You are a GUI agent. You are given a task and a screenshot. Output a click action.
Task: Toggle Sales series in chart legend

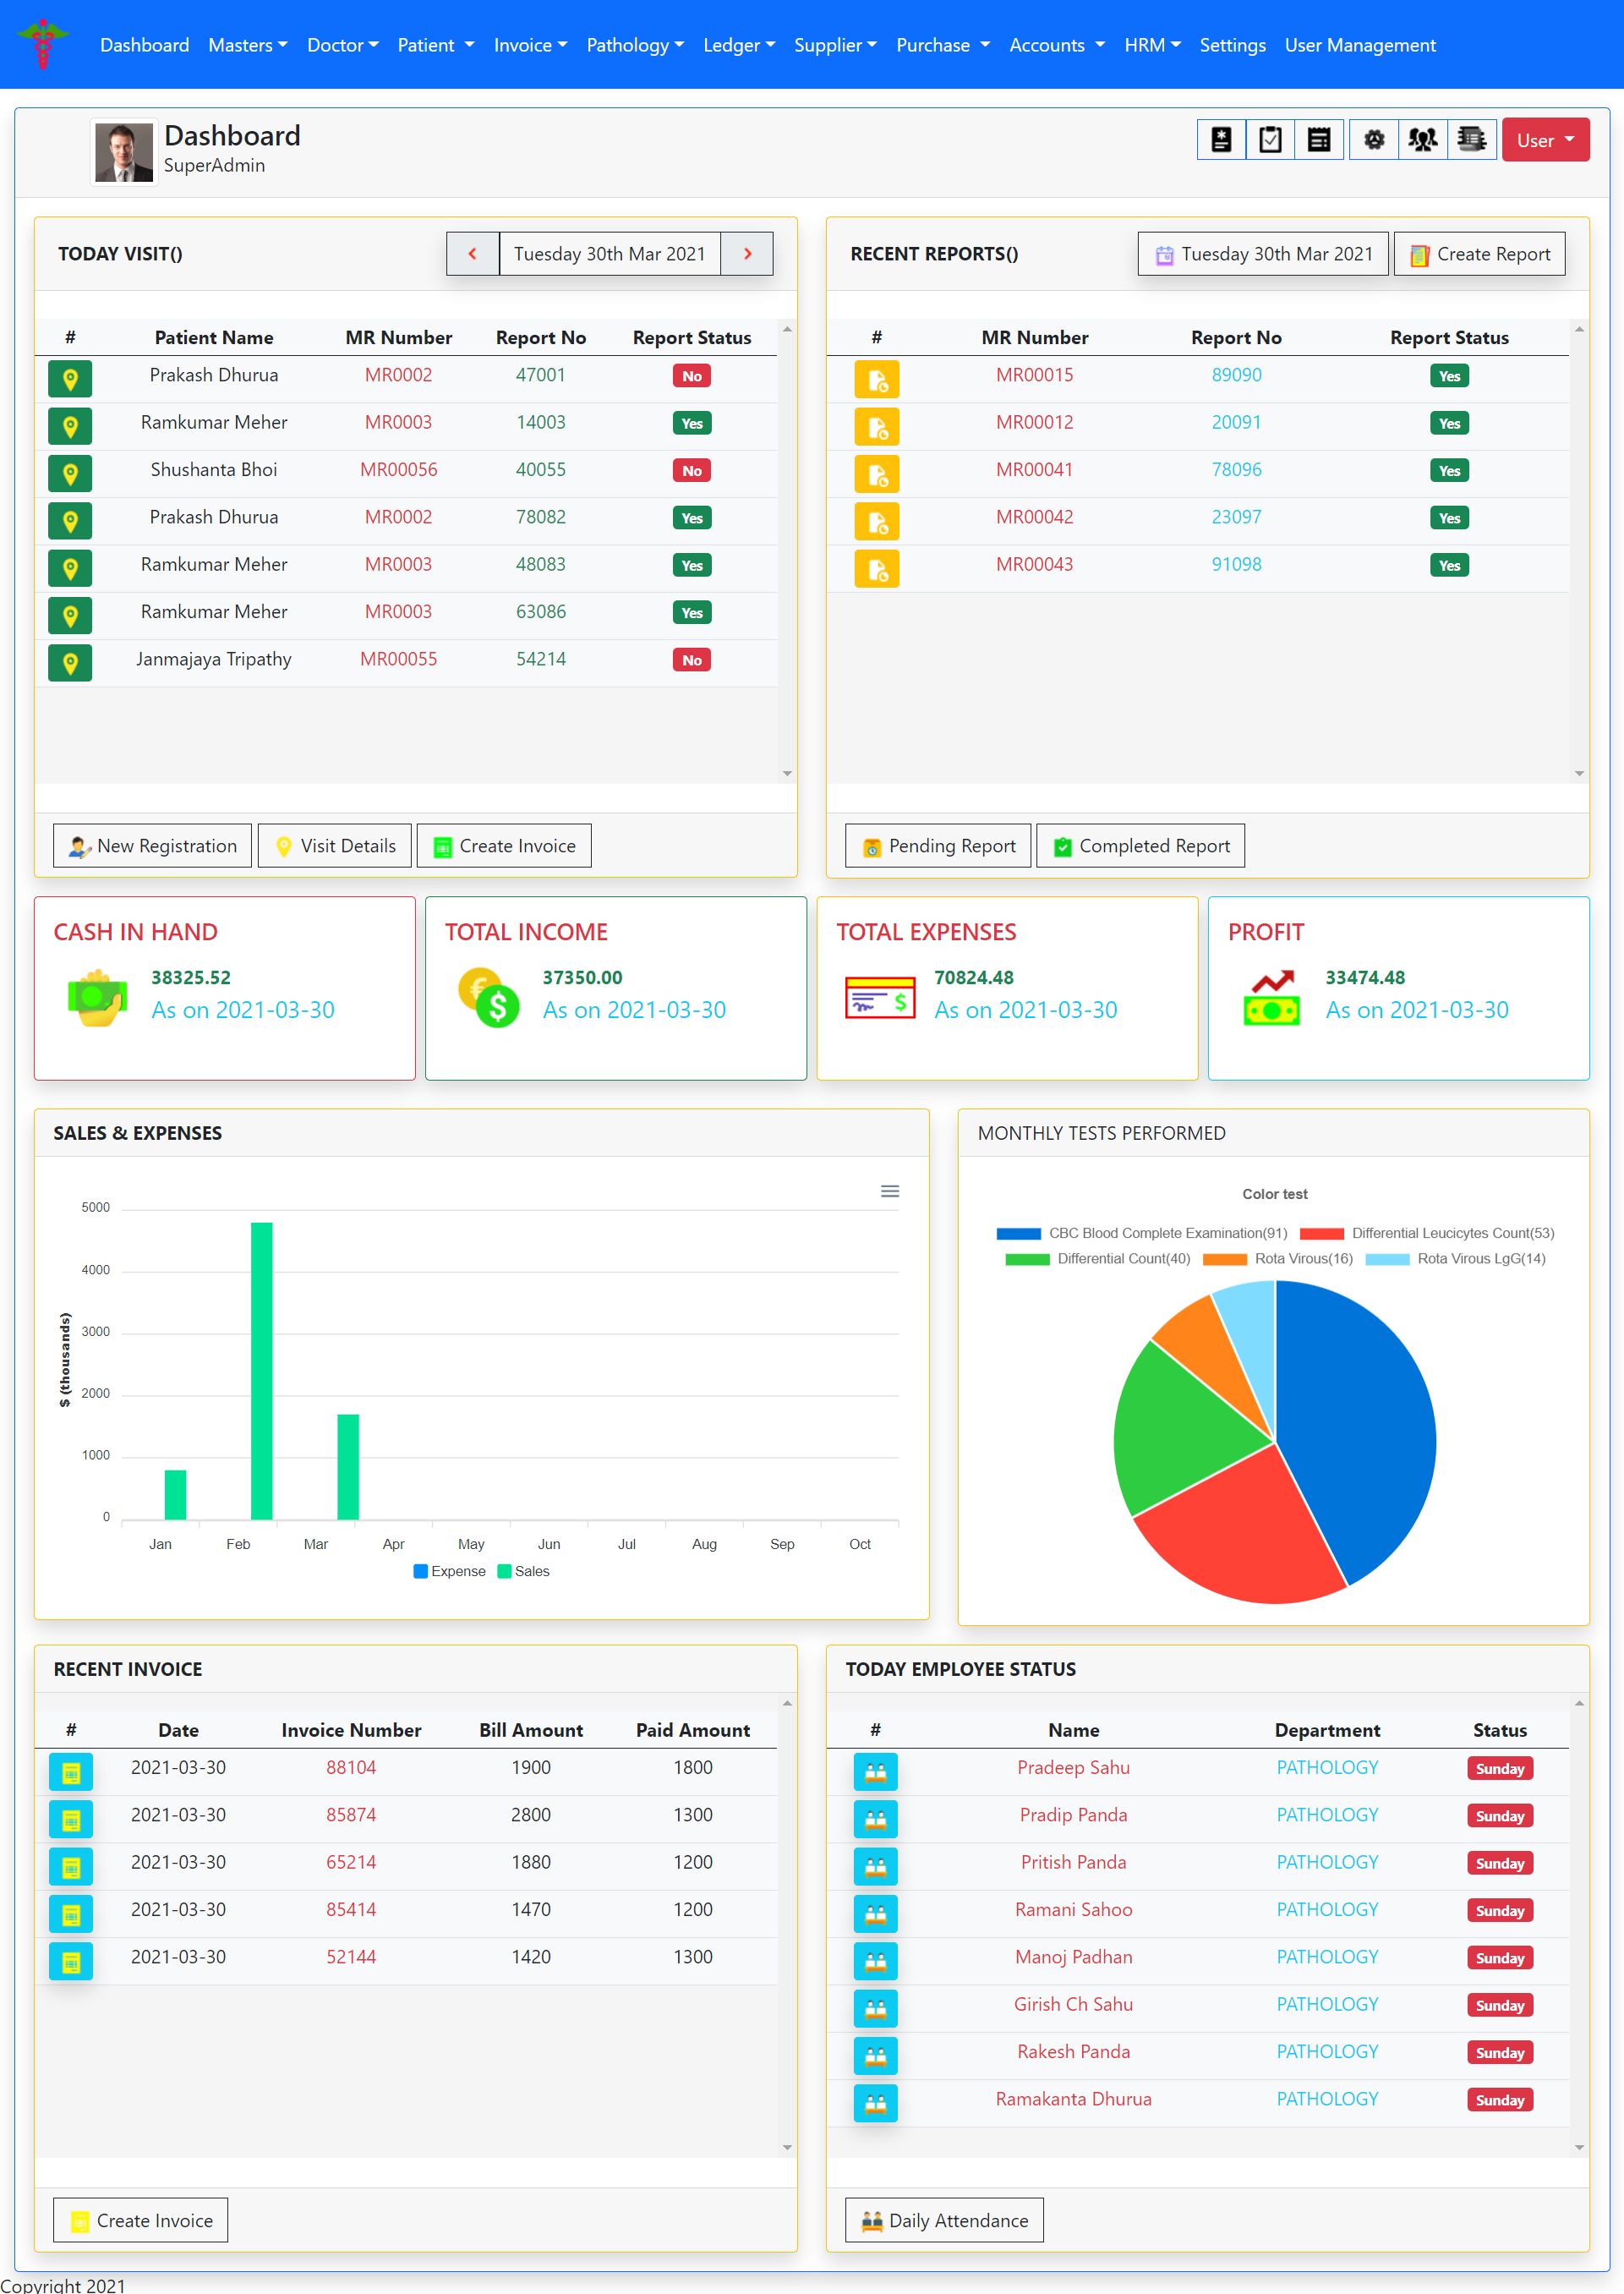click(523, 1571)
